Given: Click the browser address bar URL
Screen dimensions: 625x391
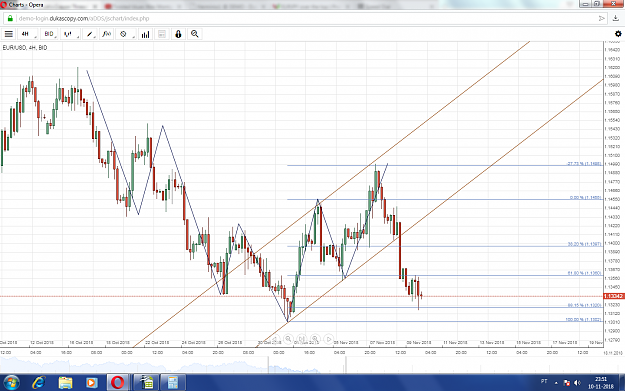Looking at the screenshot, I should pyautogui.click(x=84, y=18).
